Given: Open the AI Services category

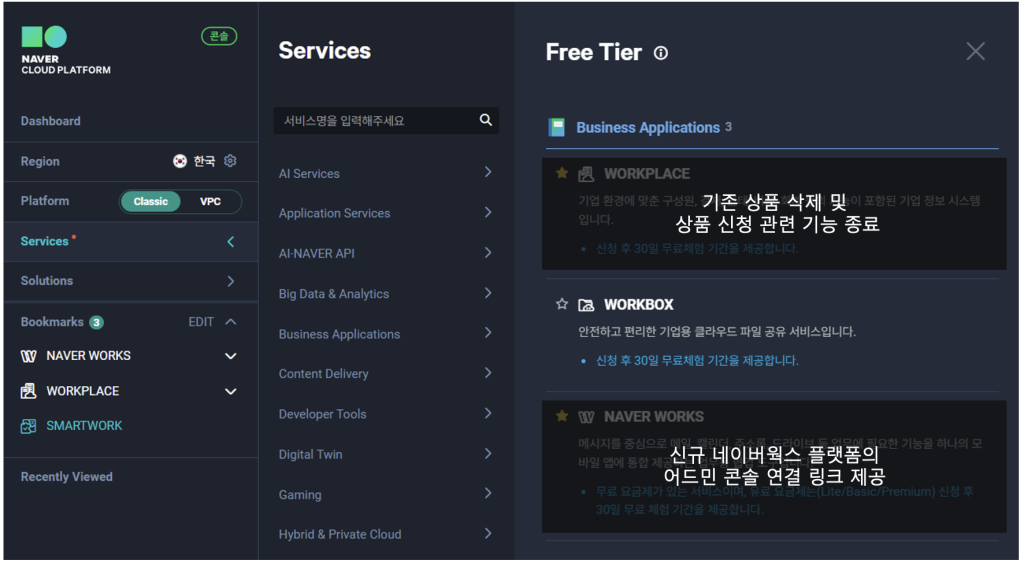Looking at the screenshot, I should click(385, 173).
